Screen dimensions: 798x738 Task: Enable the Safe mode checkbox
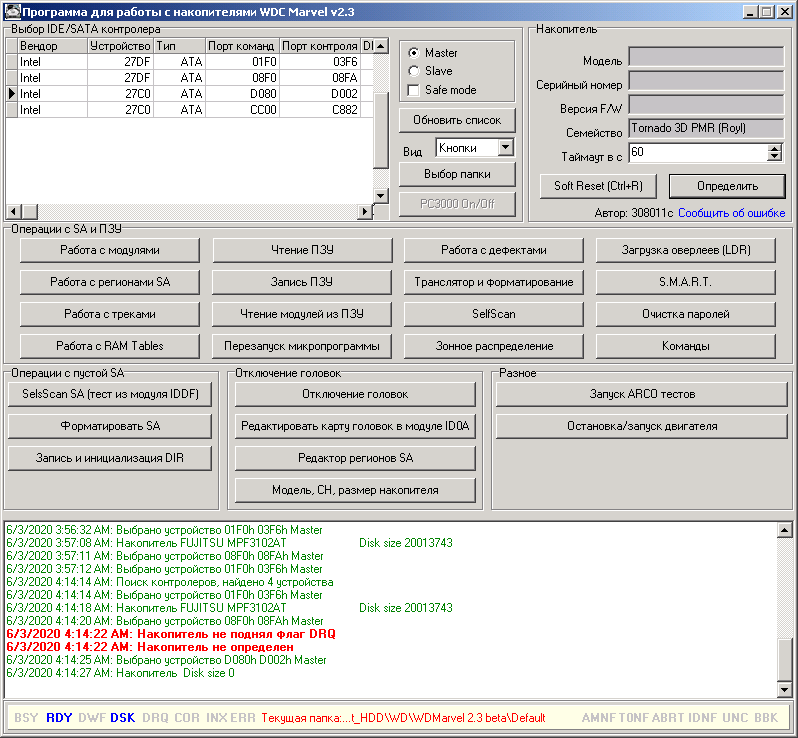(x=414, y=90)
